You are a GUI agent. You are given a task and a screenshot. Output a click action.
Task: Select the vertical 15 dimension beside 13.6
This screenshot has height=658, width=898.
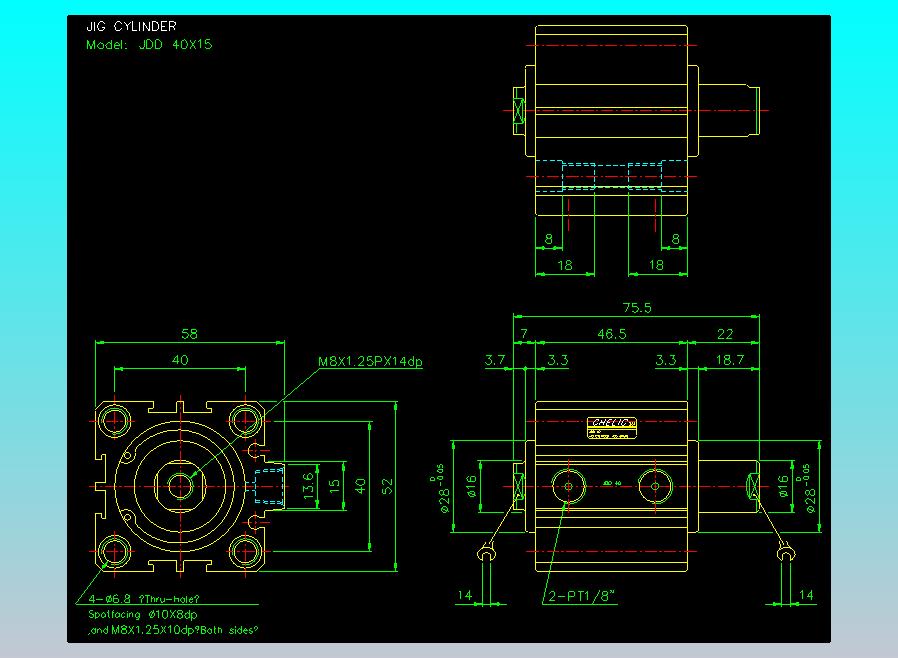click(x=335, y=487)
